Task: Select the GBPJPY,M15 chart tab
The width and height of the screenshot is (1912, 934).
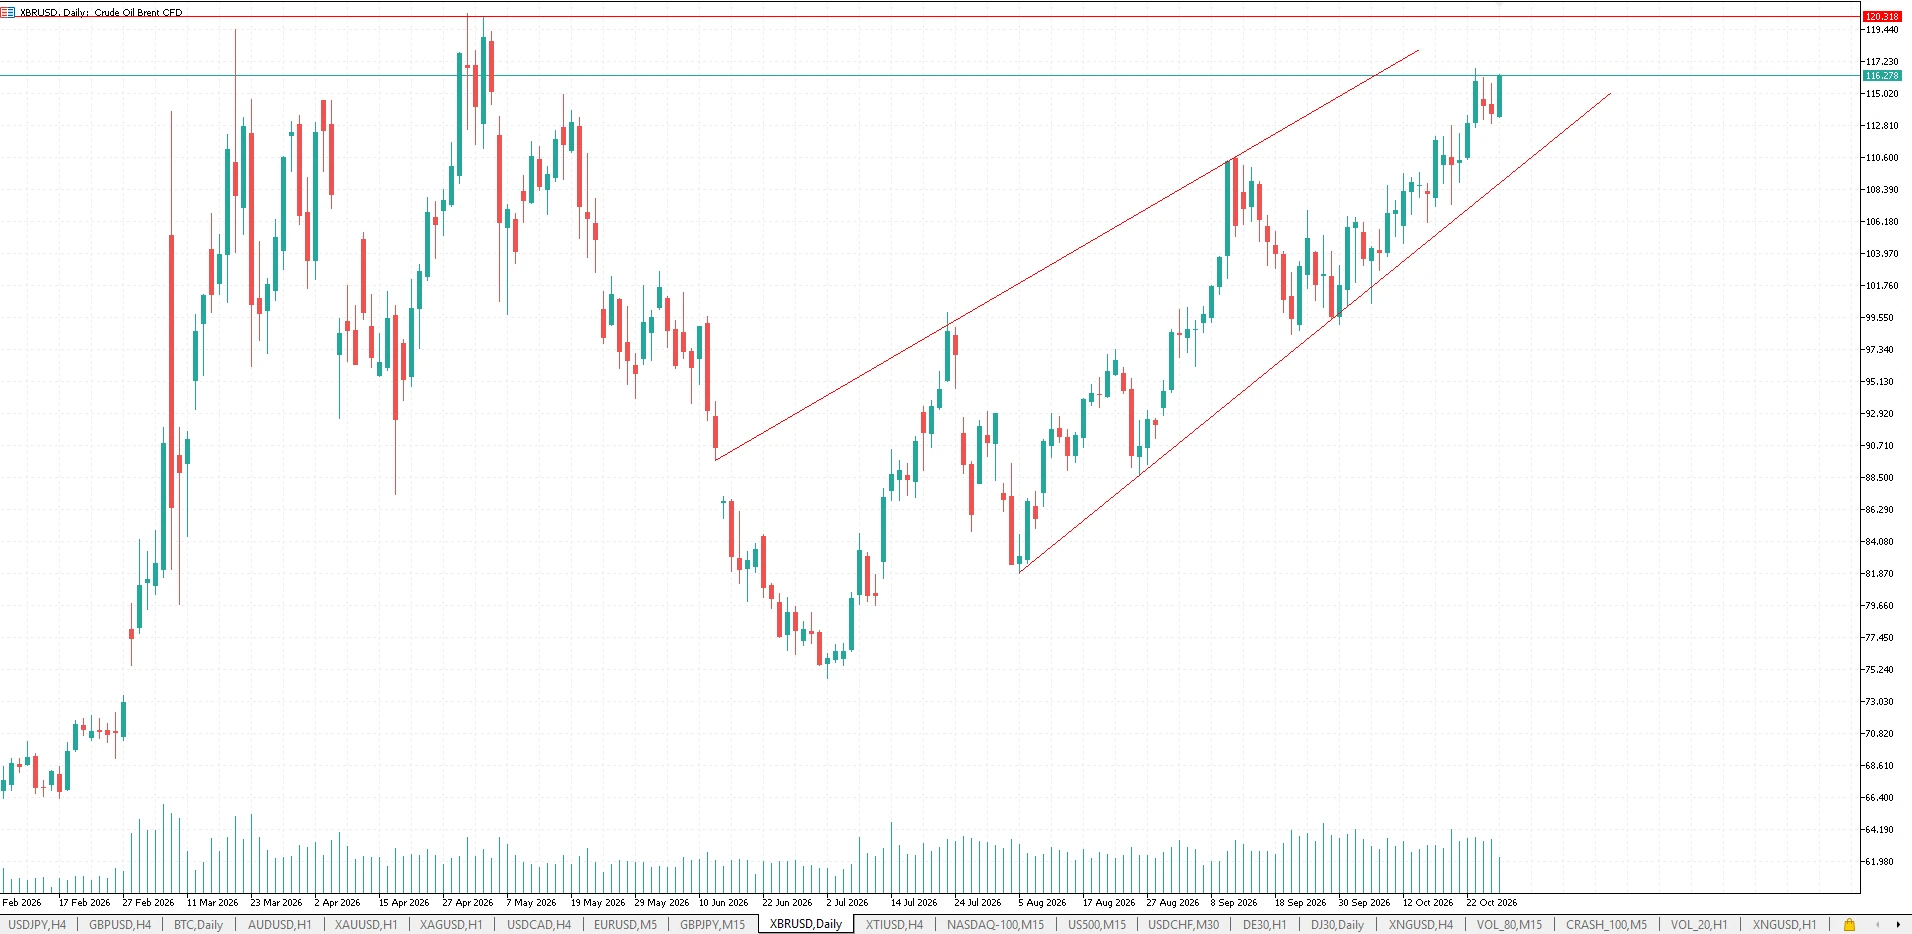Action: pos(712,925)
